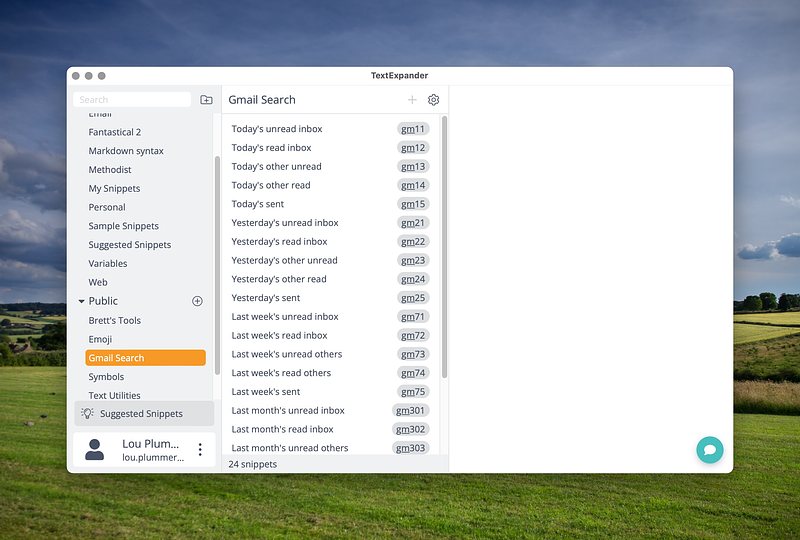800x540 pixels.
Task: Select snippet Last week's sent
Action: [331, 392]
